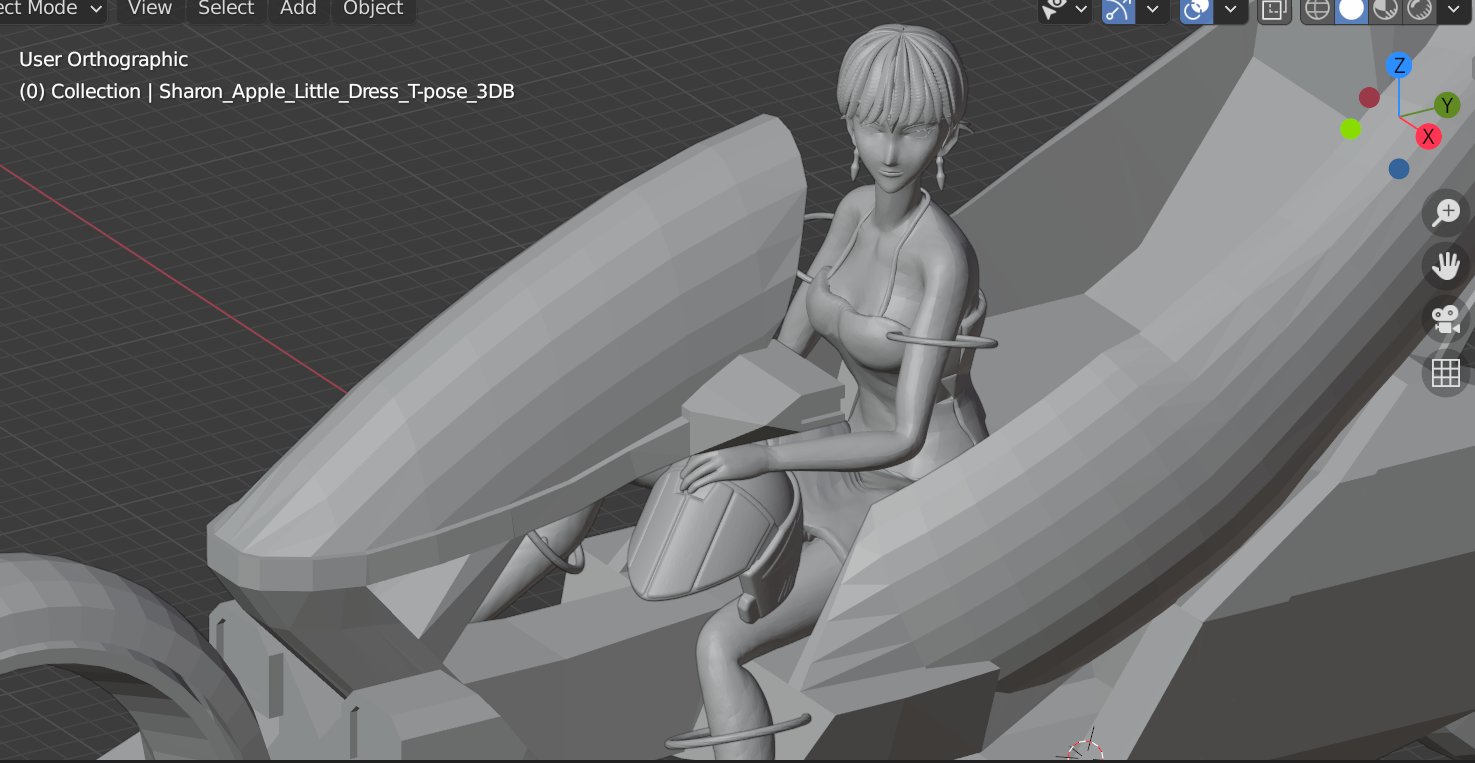Click the lime negative Y gizmo ball
Image resolution: width=1475 pixels, height=763 pixels.
point(1351,129)
